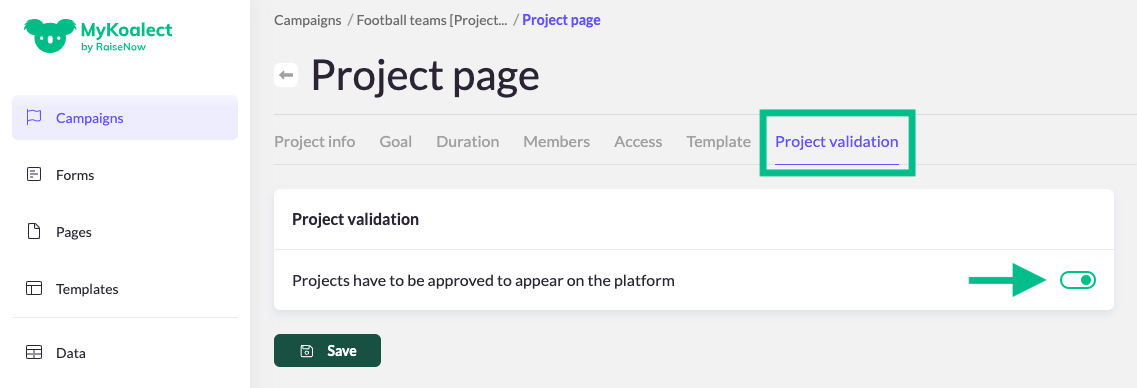Toggle the project approval switch
Screen dimensions: 1137x388
1078,280
